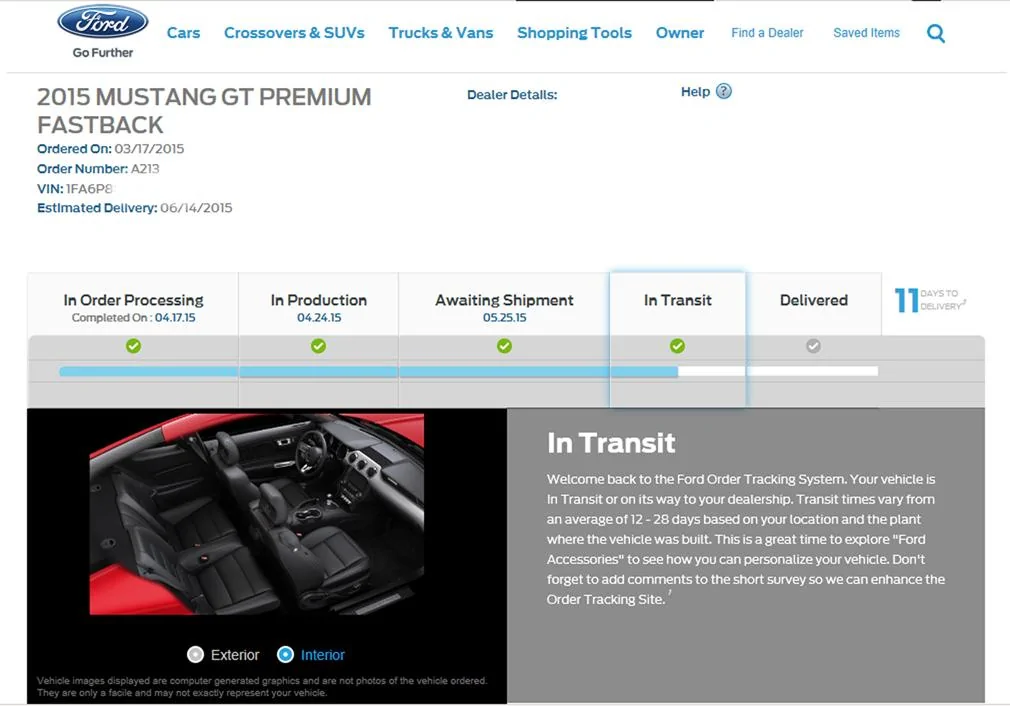Click the 05.25.15 shipment date
1010x706 pixels.
click(x=504, y=318)
